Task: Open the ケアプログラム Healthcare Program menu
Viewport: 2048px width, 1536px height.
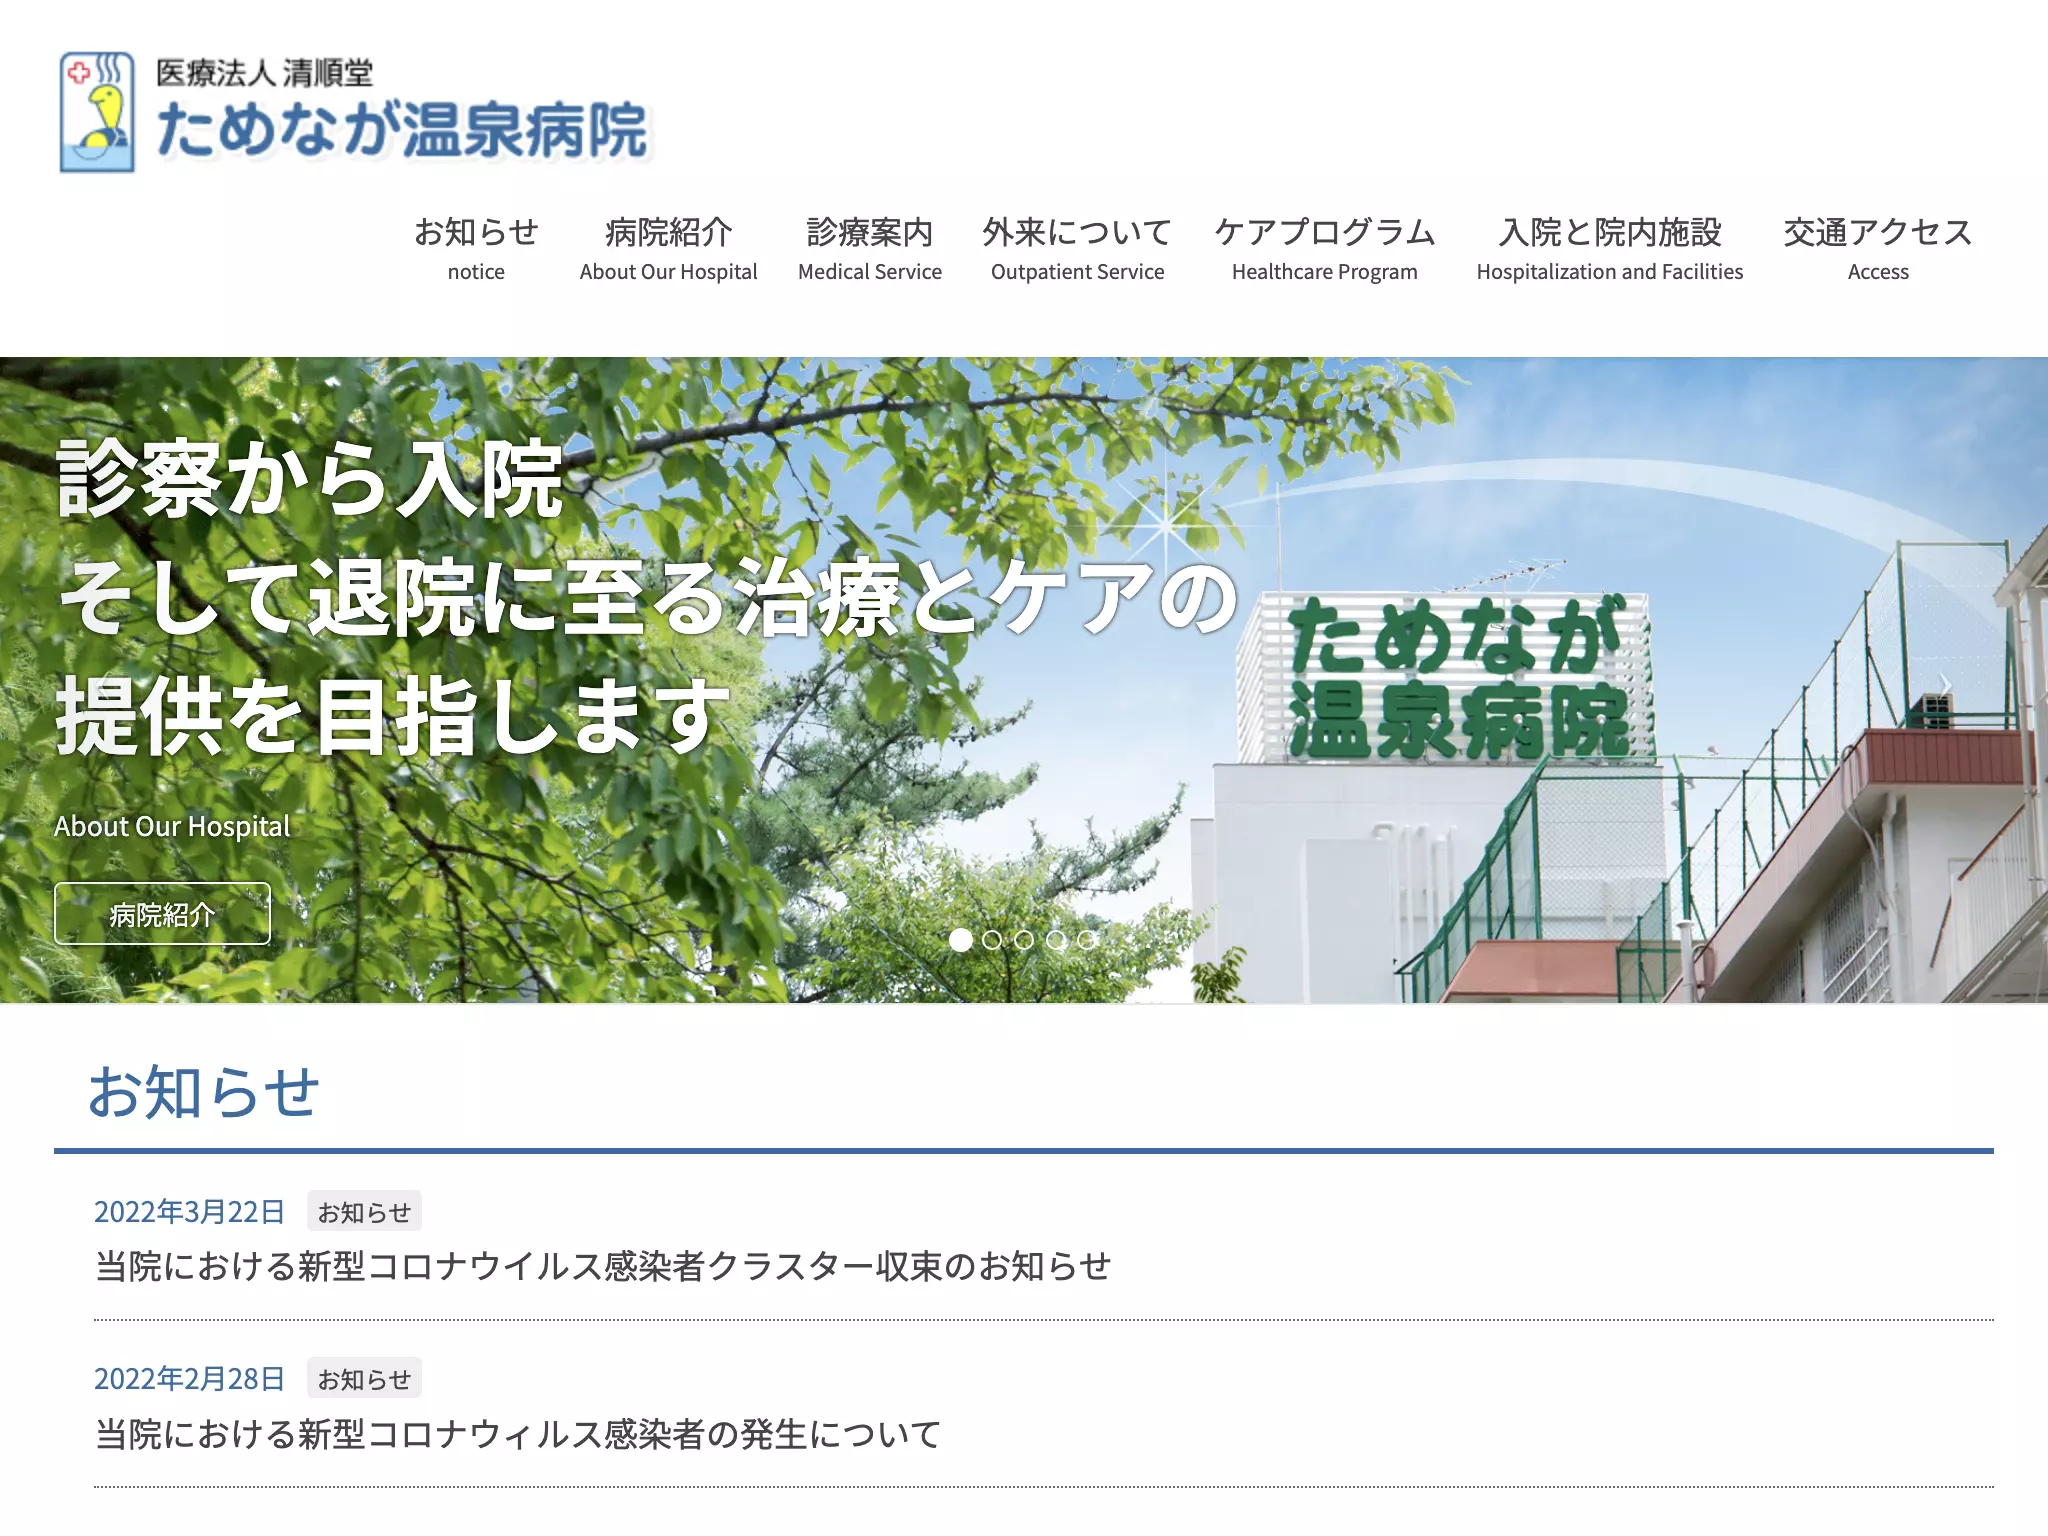Action: pos(1324,249)
